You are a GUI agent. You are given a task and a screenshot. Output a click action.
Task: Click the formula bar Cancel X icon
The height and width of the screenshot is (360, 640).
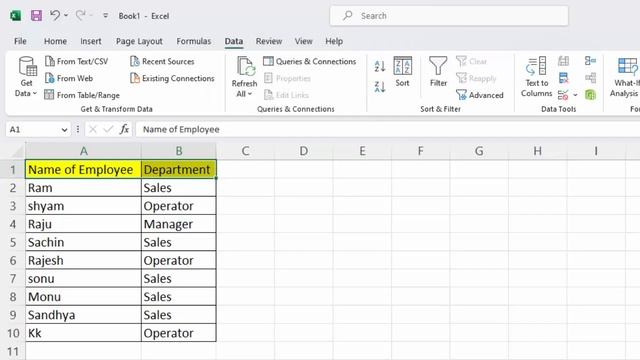[93, 129]
